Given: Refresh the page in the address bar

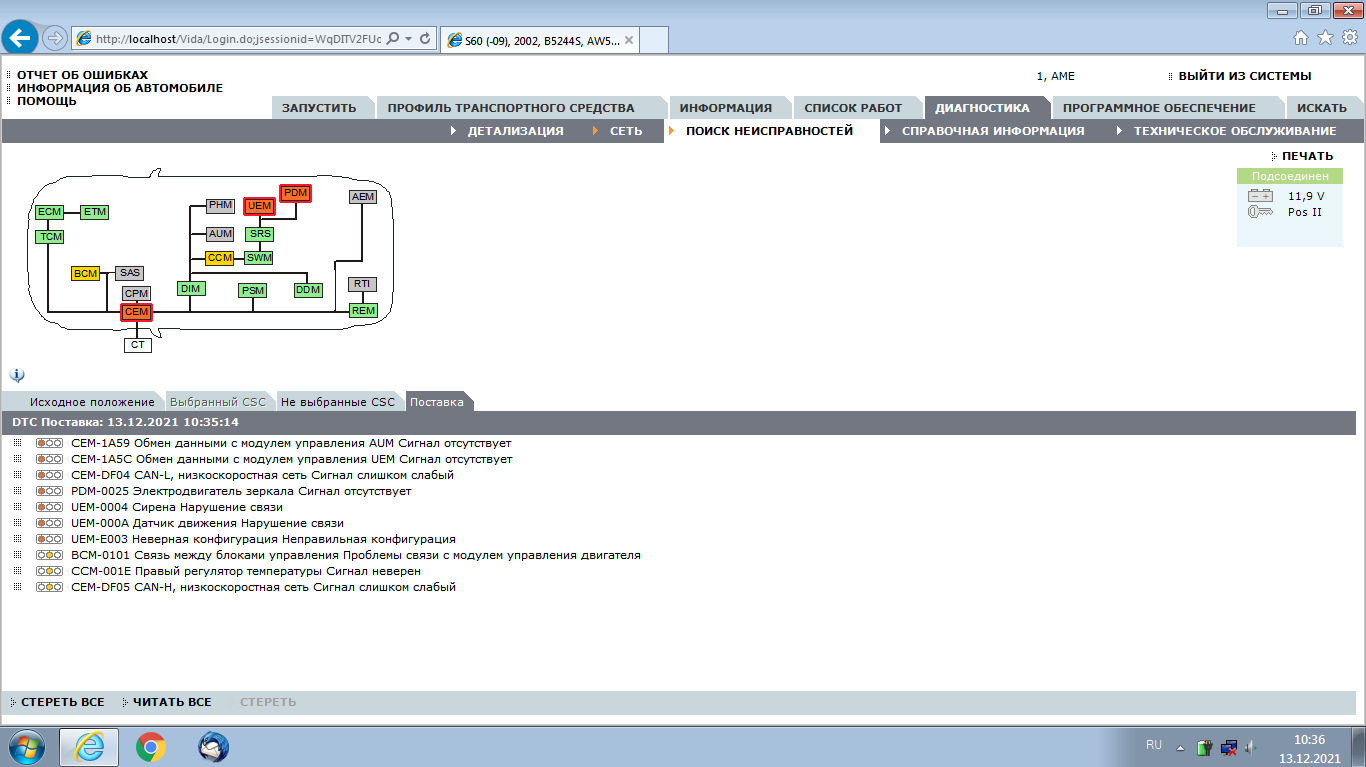Looking at the screenshot, I should coord(425,39).
